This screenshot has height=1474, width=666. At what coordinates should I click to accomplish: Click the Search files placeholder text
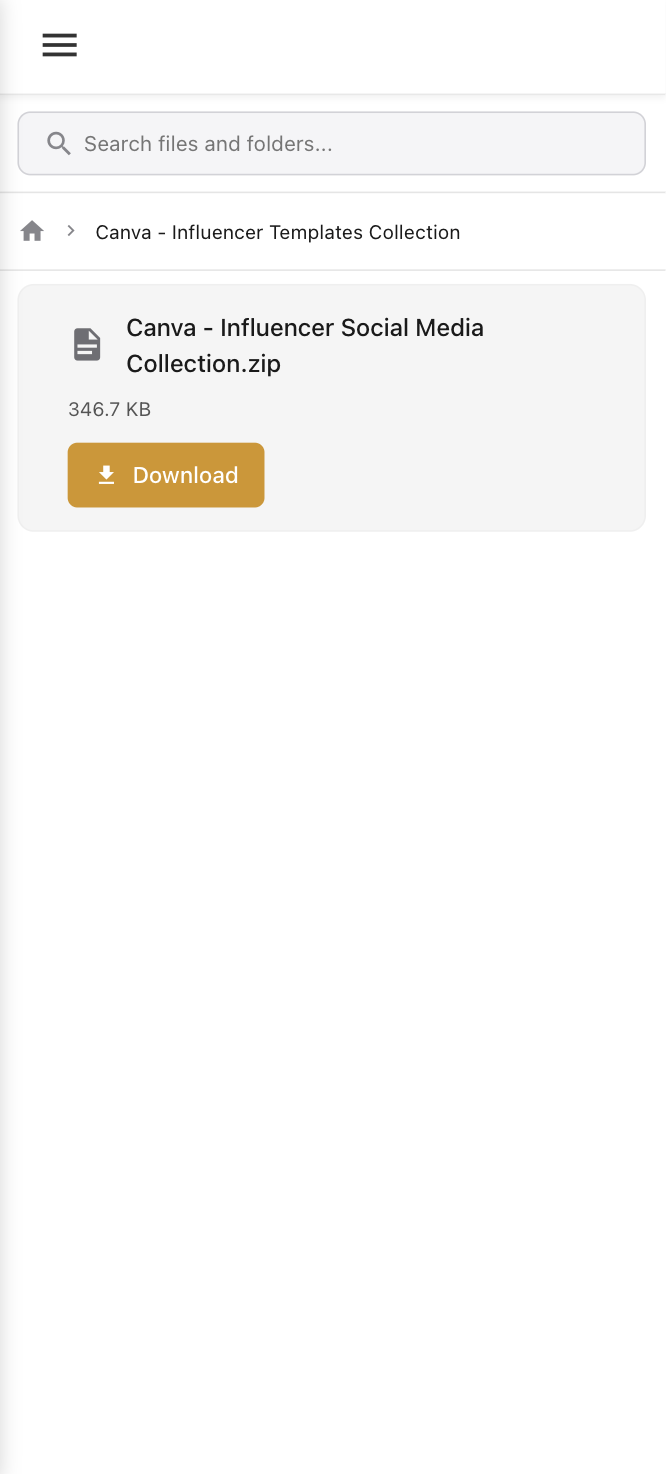[x=208, y=144]
